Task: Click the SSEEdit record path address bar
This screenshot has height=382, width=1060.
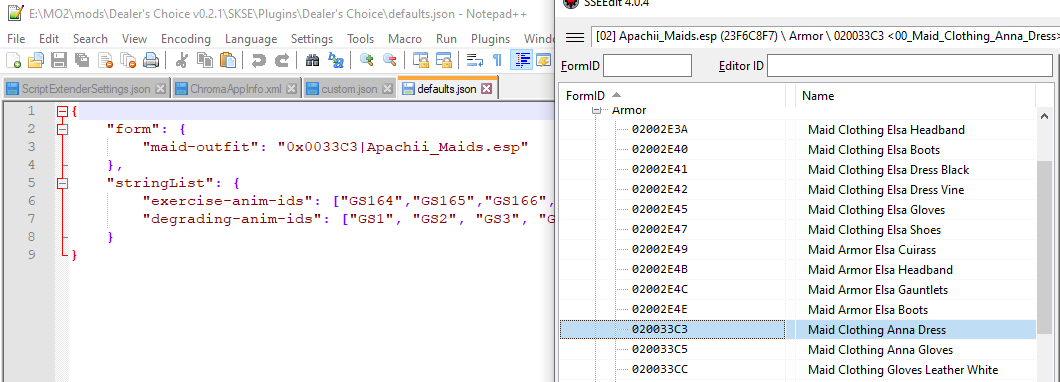Action: click(825, 37)
